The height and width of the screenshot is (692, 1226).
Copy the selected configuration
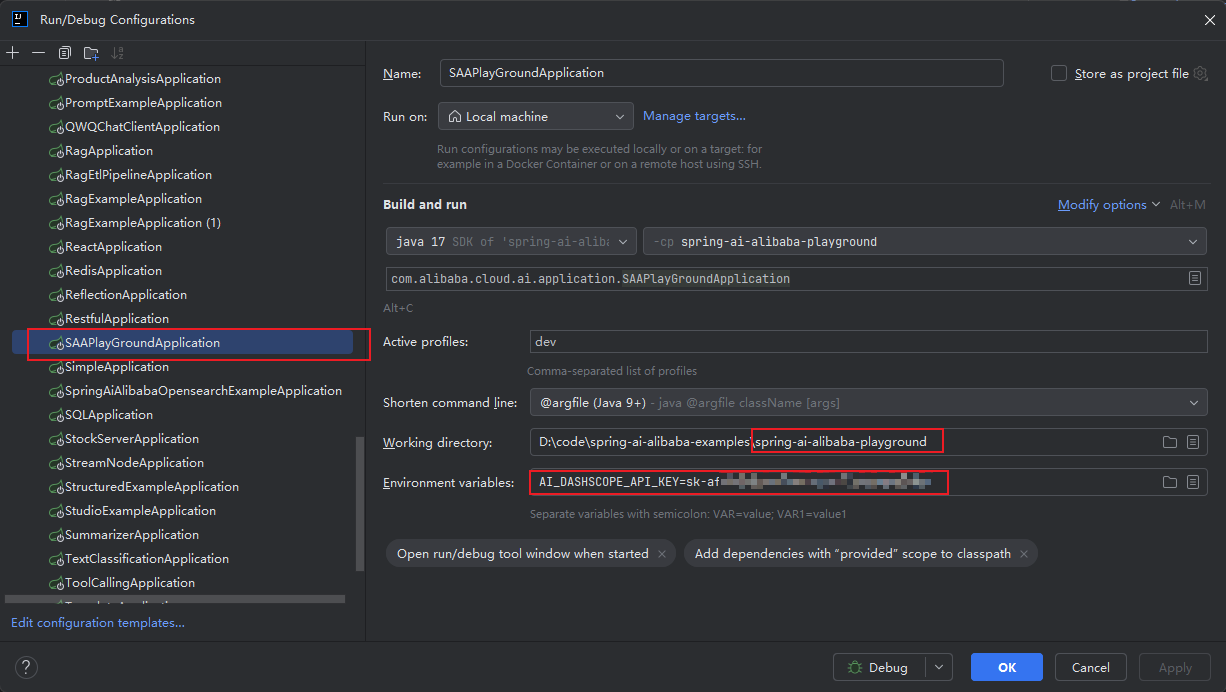pyautogui.click(x=65, y=53)
